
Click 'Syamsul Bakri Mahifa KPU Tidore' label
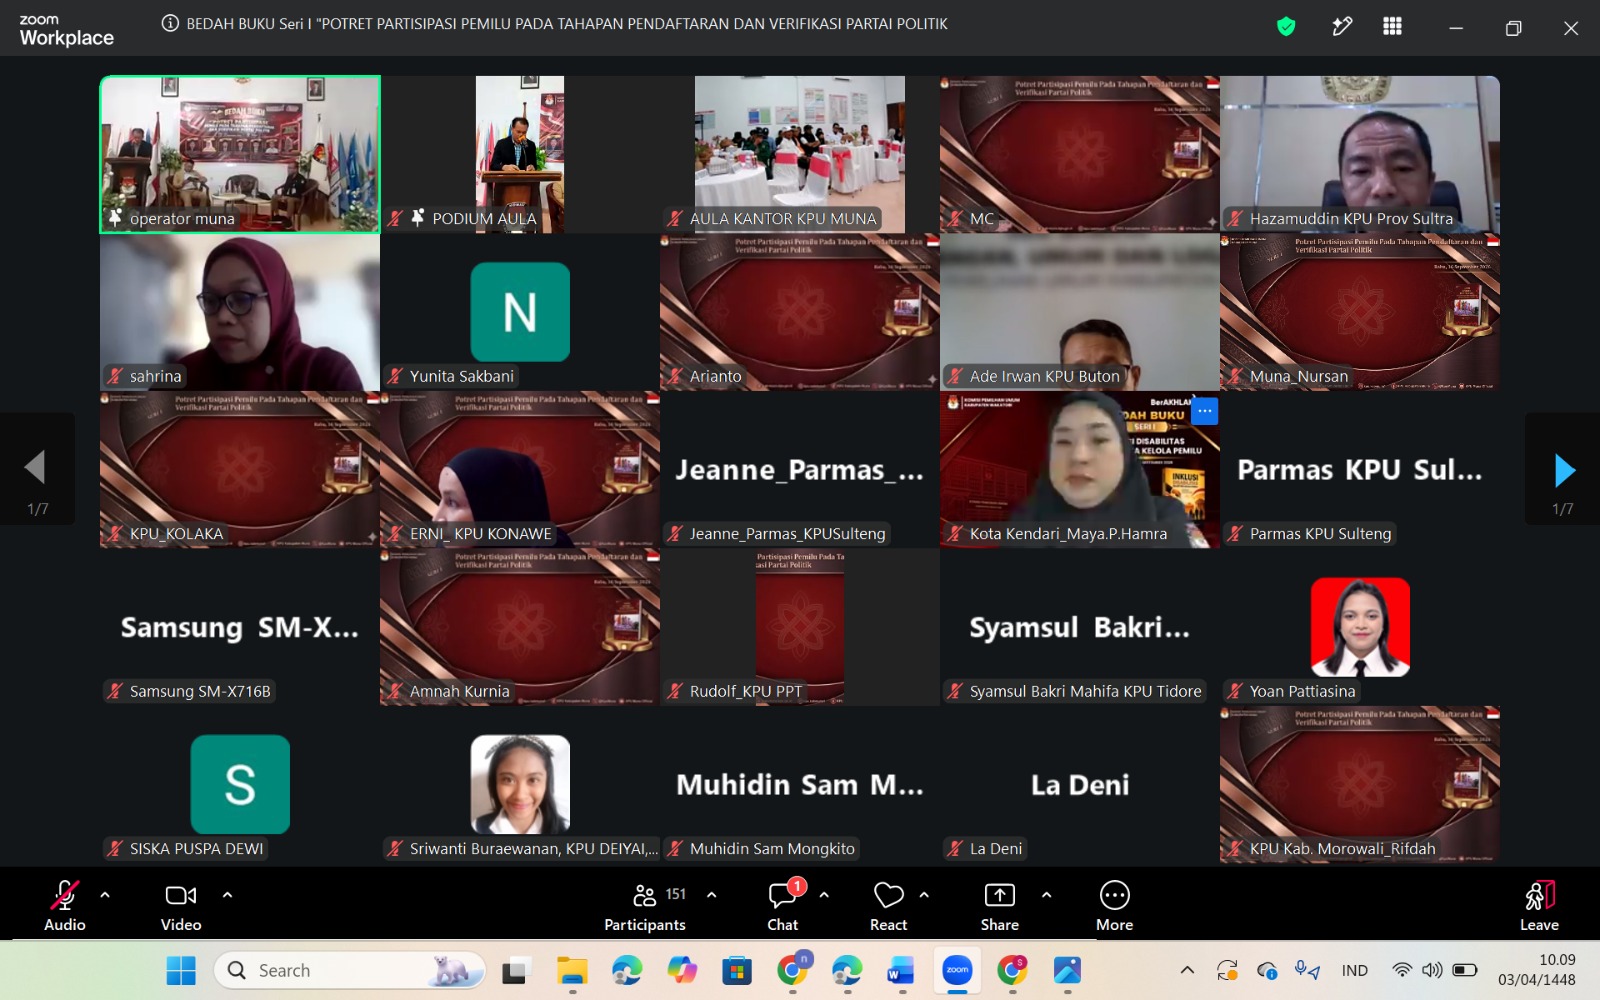tap(1086, 691)
